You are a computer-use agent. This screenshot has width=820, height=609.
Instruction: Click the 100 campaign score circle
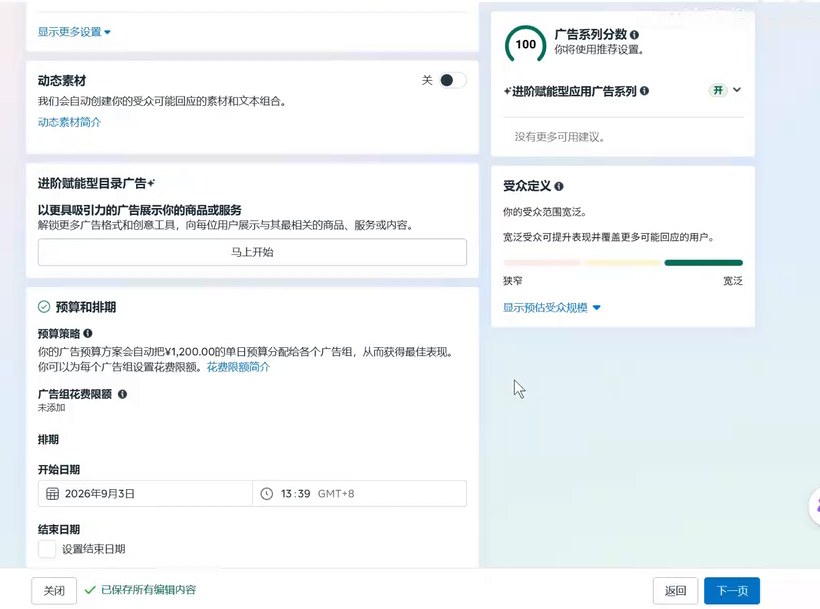526,45
